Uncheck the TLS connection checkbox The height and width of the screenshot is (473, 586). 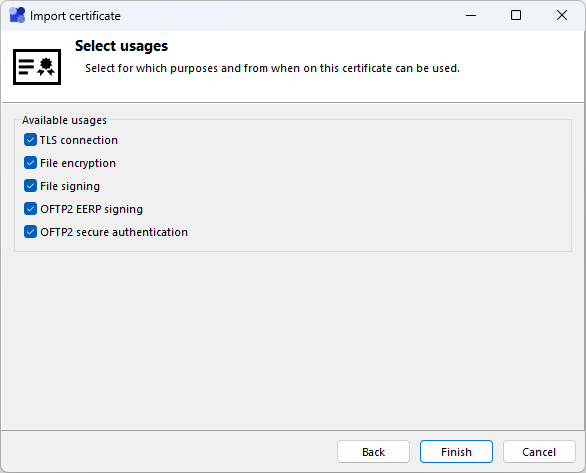point(30,140)
